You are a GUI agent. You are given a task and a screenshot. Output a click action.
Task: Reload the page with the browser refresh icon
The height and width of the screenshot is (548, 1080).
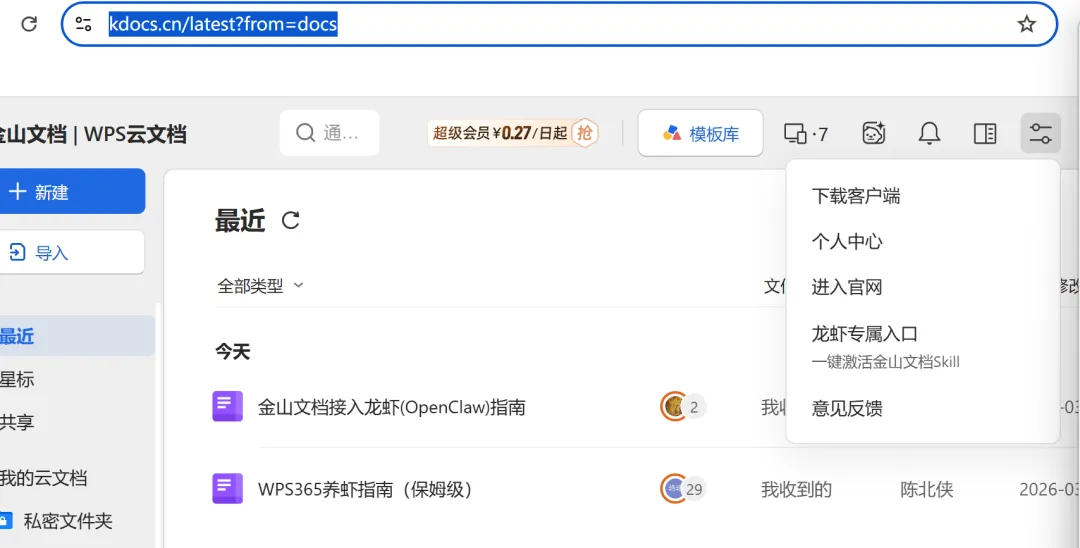coord(29,25)
